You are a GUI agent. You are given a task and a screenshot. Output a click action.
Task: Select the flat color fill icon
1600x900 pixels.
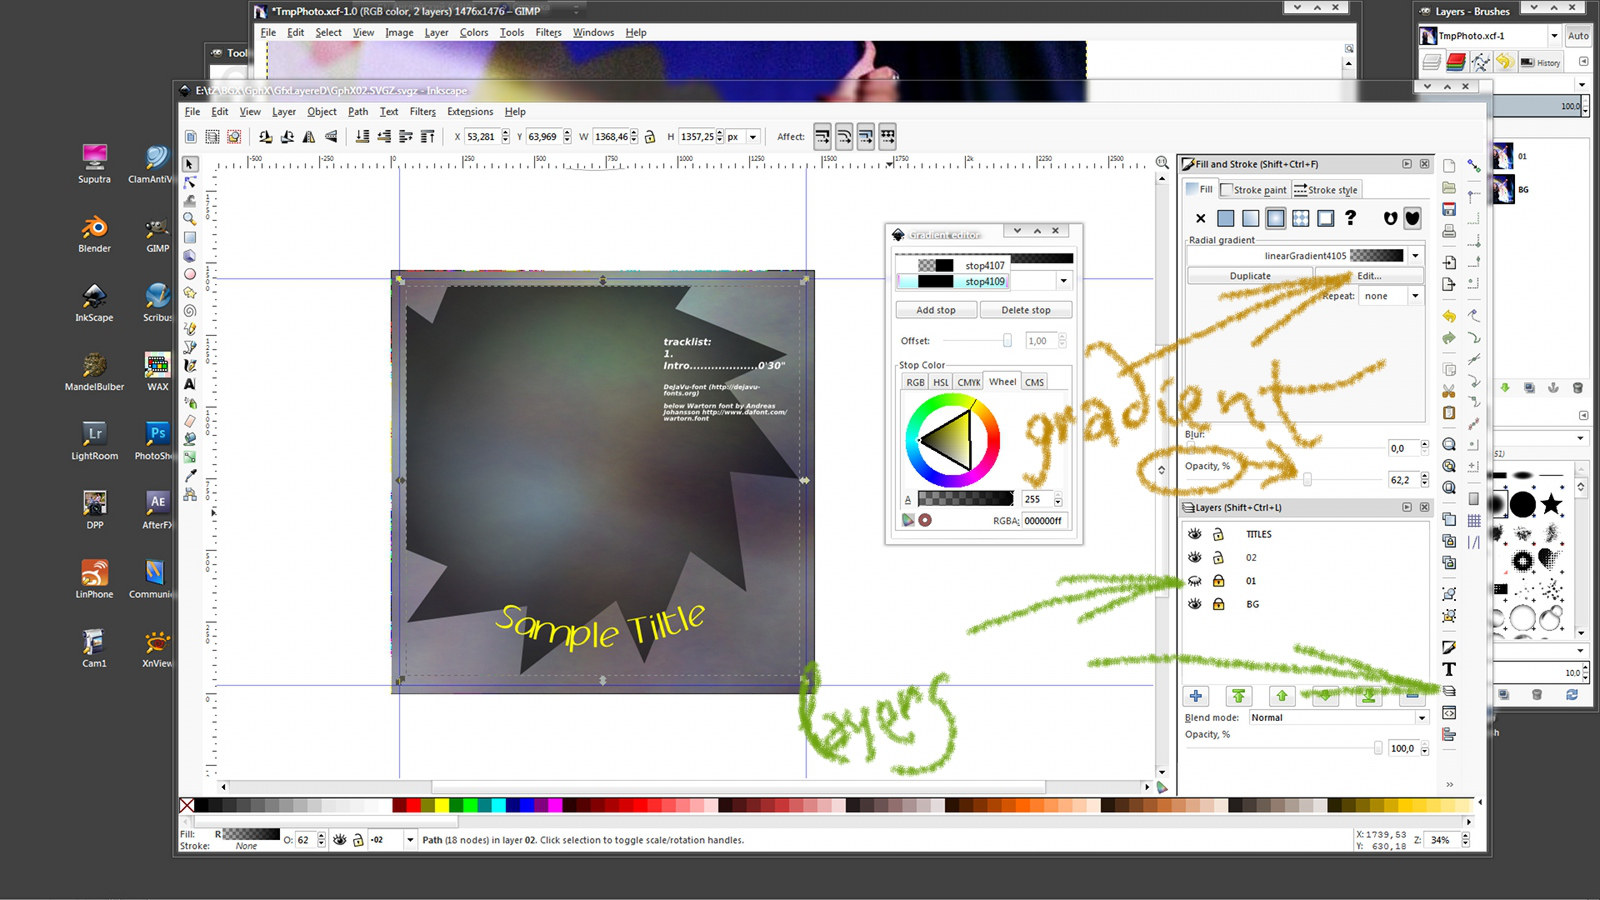1226,219
